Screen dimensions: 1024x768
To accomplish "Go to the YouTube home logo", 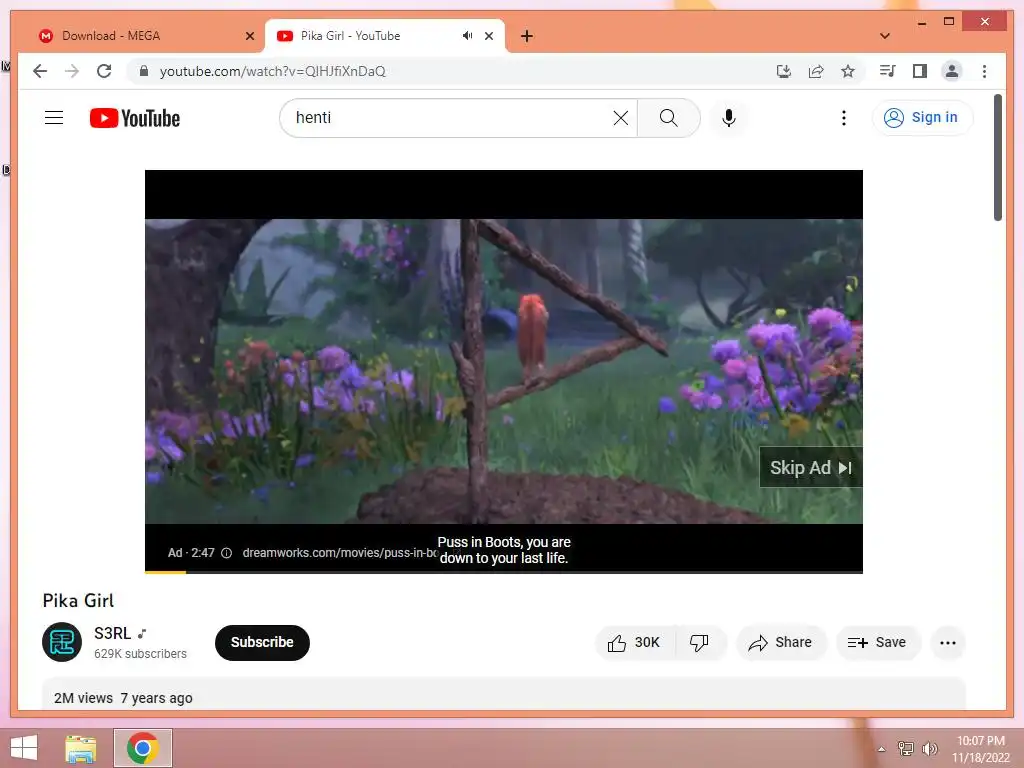I will (x=135, y=118).
